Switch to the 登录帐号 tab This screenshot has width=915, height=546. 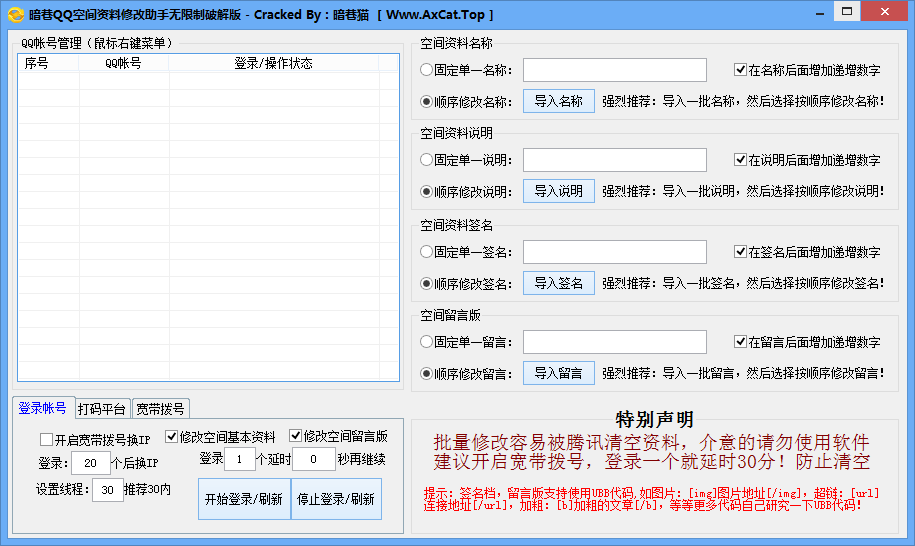[x=43, y=408]
